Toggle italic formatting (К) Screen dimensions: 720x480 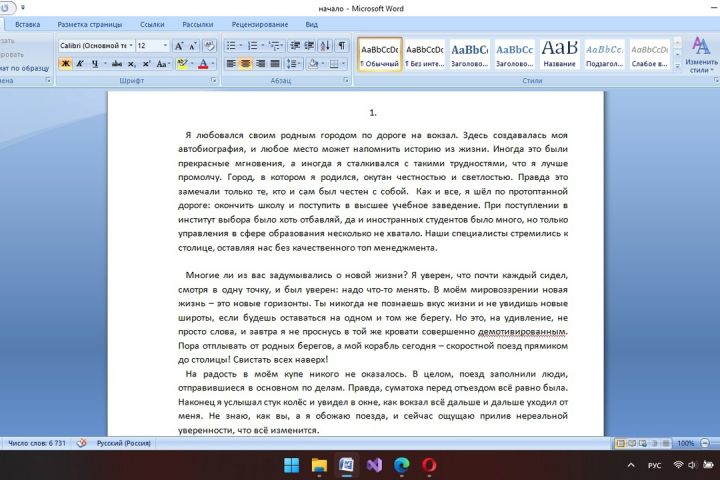point(80,64)
